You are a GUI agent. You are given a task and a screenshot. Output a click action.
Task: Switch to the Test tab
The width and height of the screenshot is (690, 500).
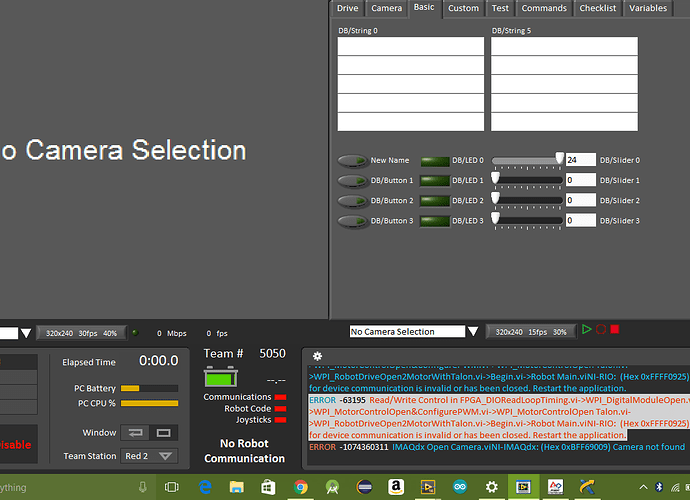(500, 8)
